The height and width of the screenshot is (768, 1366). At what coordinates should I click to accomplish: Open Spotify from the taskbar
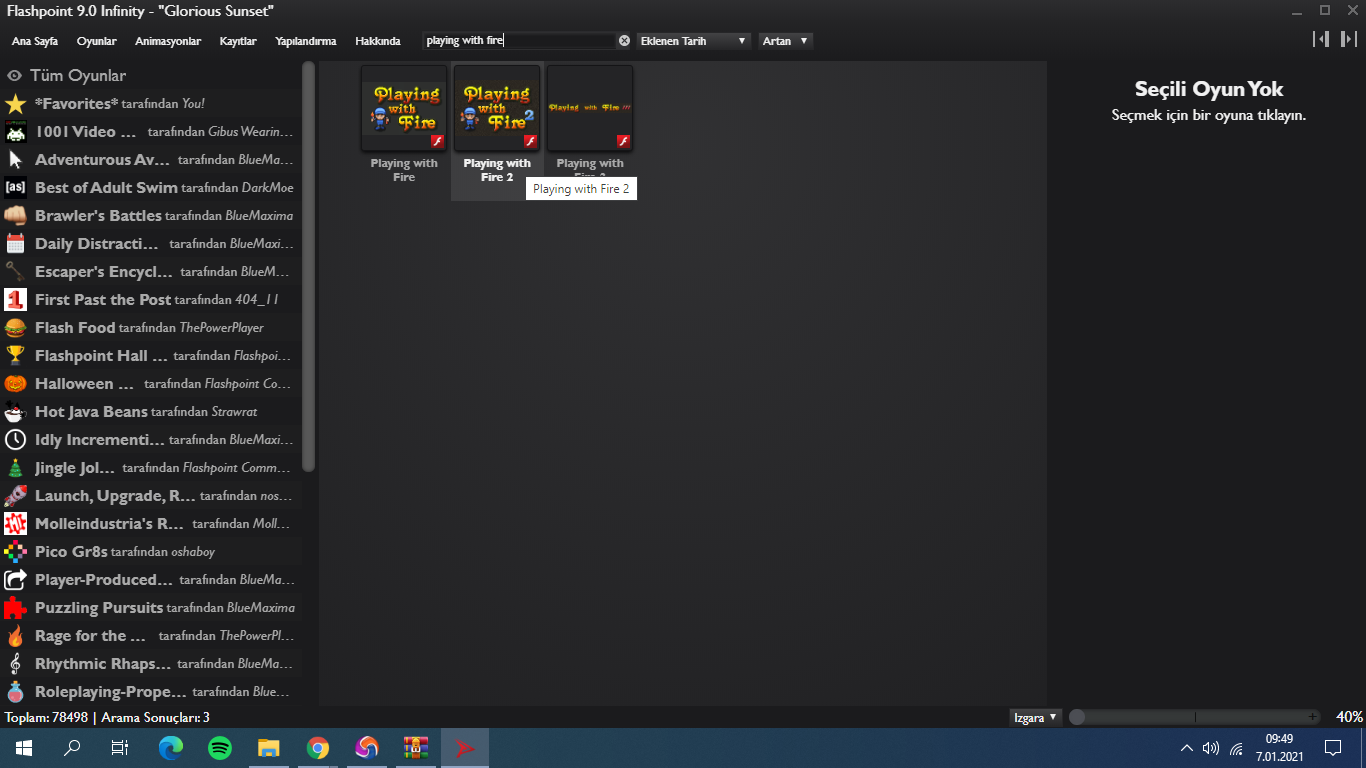tap(220, 748)
